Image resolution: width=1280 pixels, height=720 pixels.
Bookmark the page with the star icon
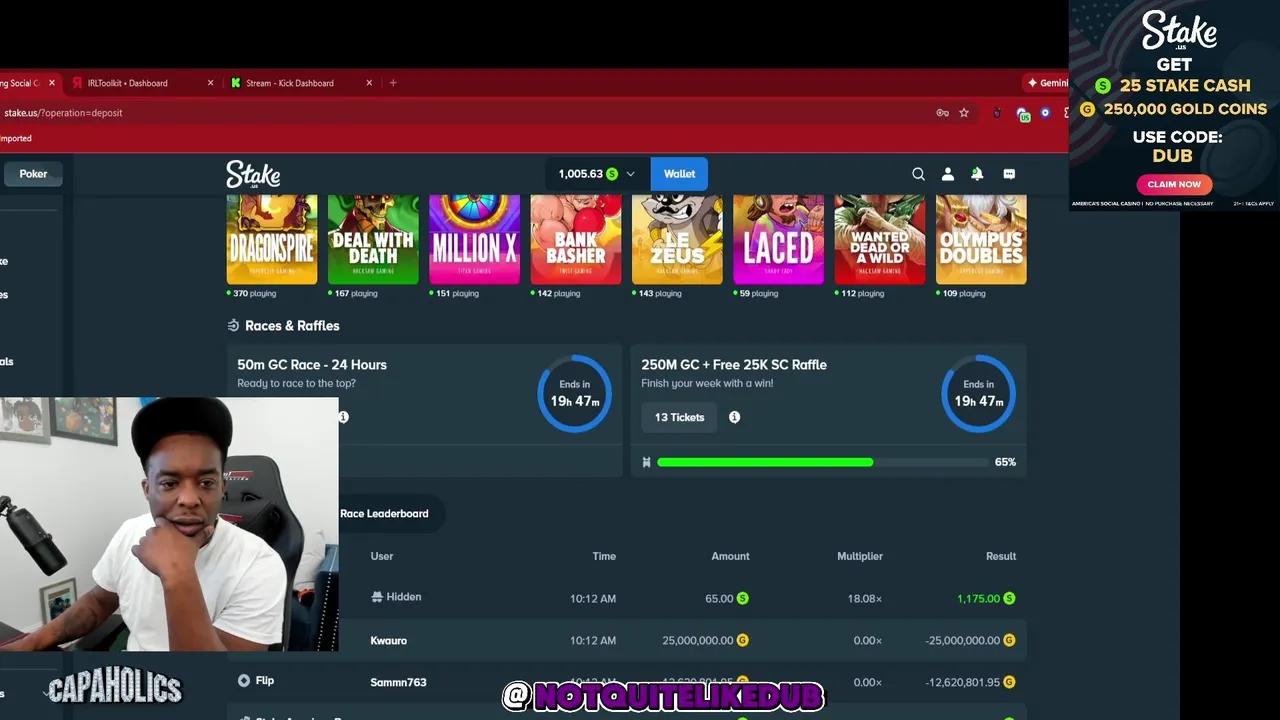pos(963,113)
